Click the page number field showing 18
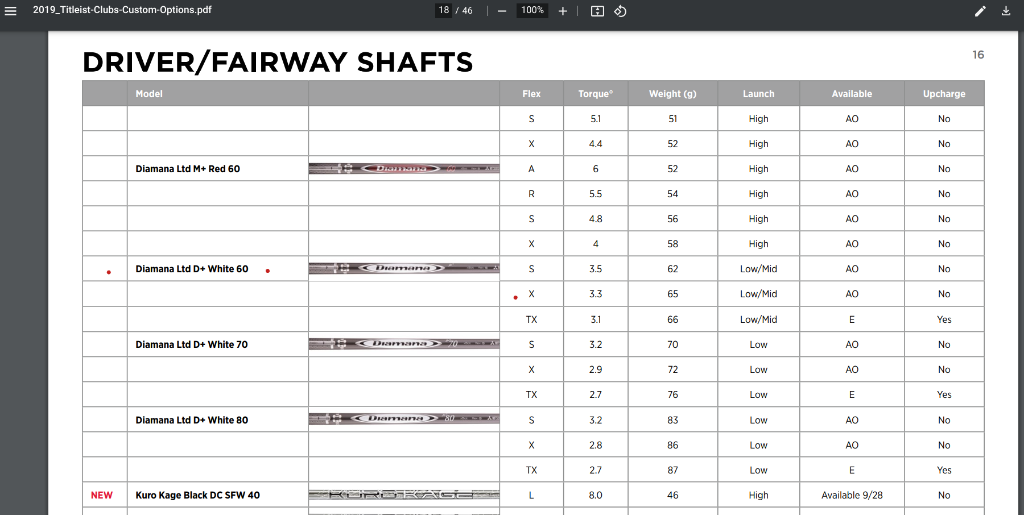Image resolution: width=1024 pixels, height=515 pixels. click(443, 10)
